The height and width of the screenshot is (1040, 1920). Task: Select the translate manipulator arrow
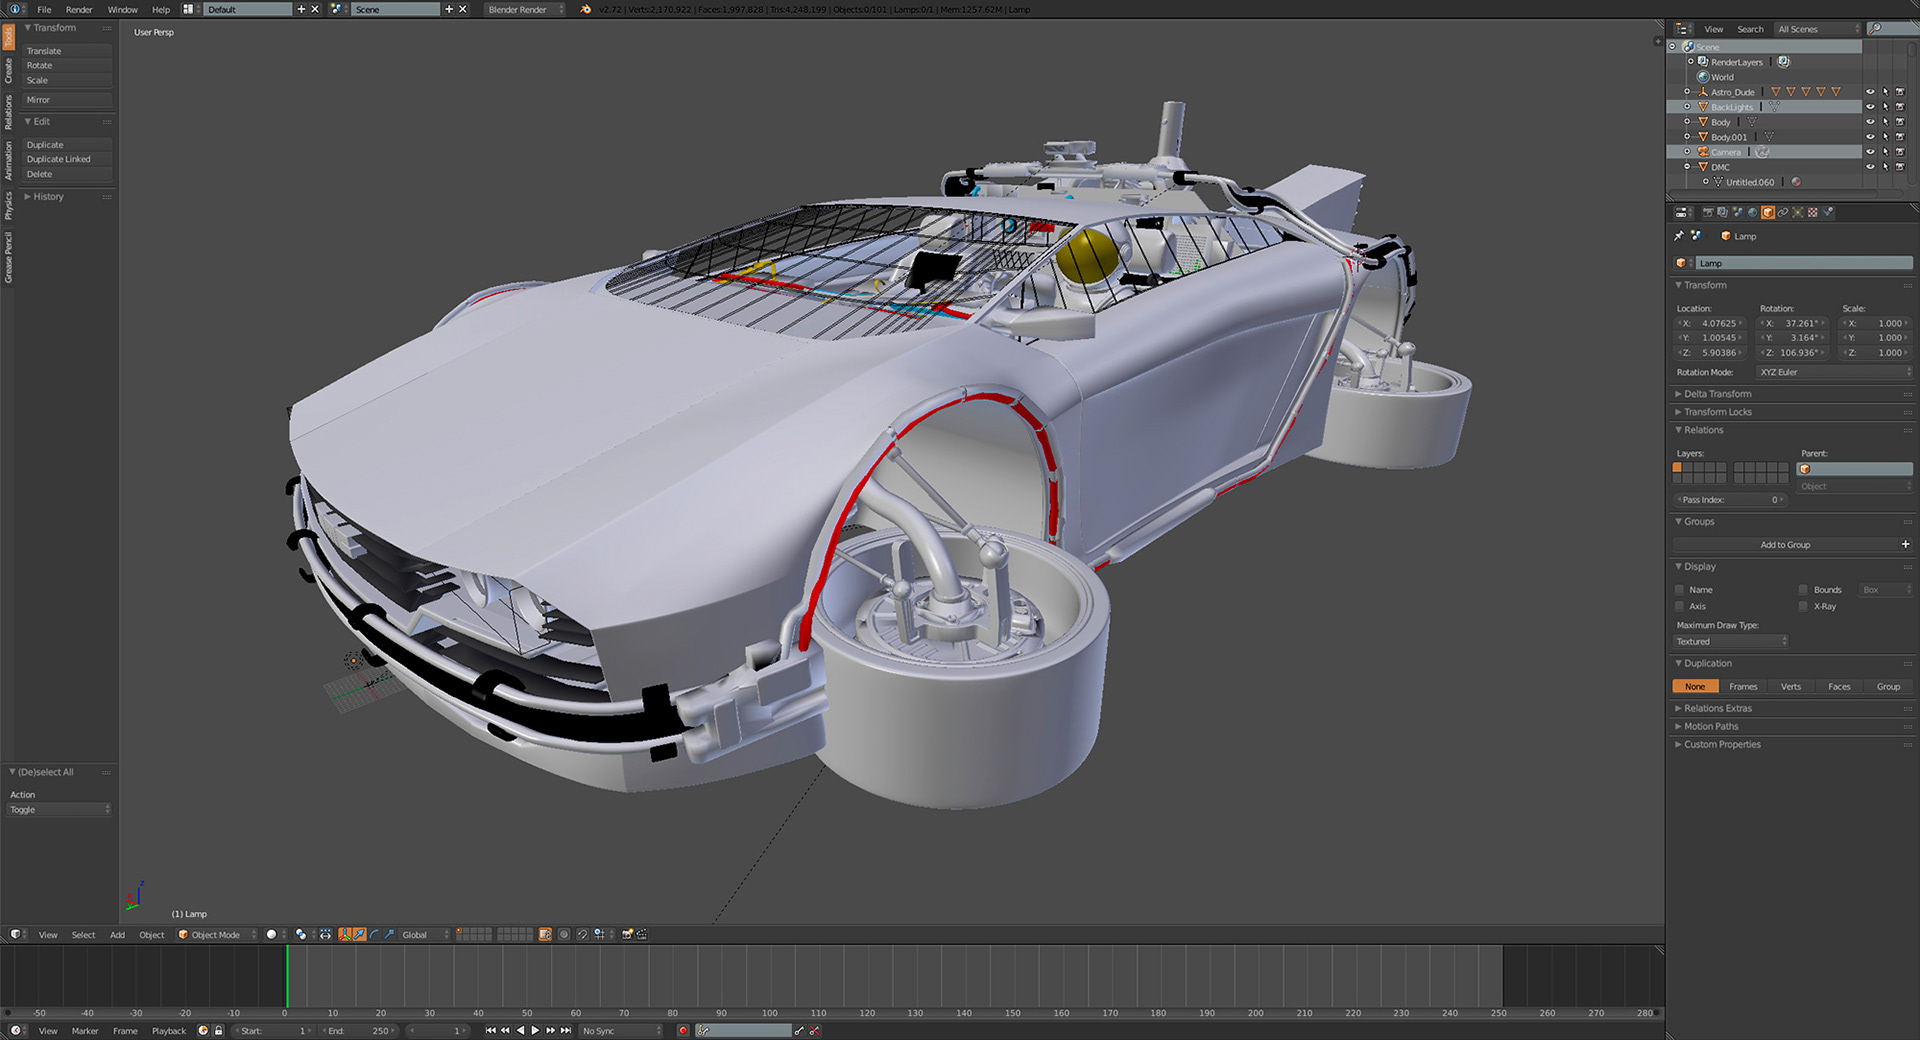359,934
